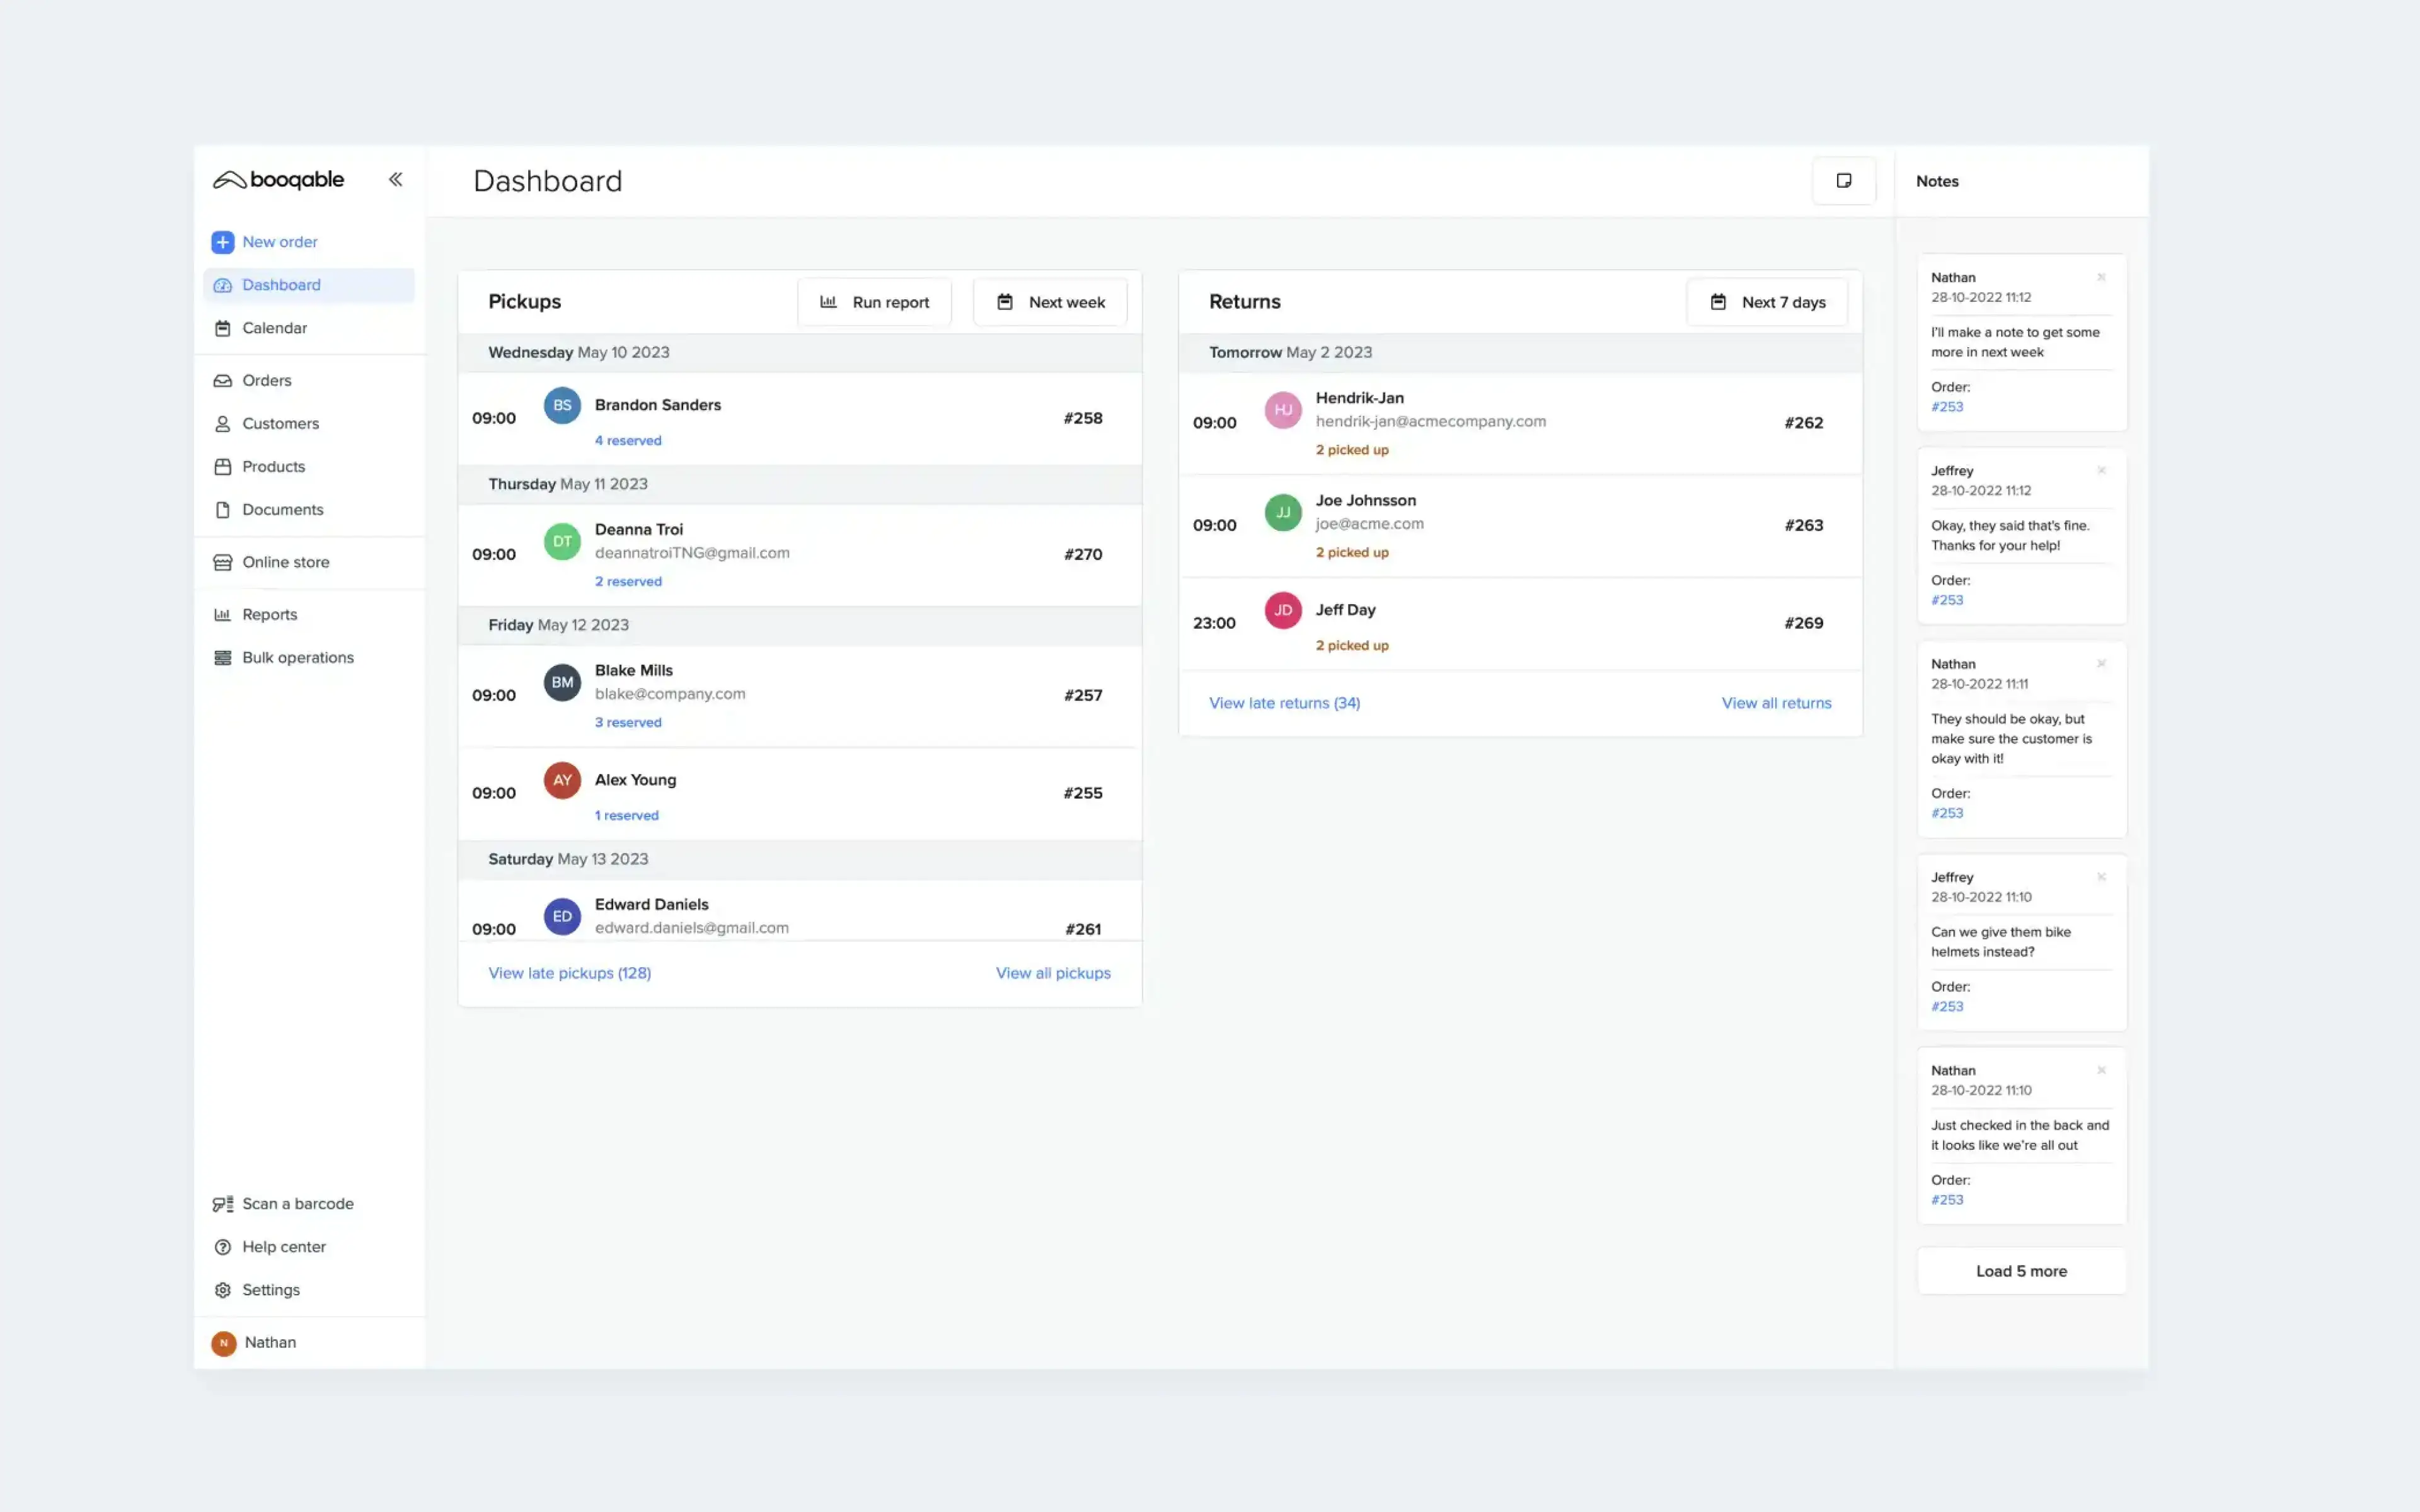Open Settings using the gear icon
2420x1512 pixels.
click(222, 1289)
